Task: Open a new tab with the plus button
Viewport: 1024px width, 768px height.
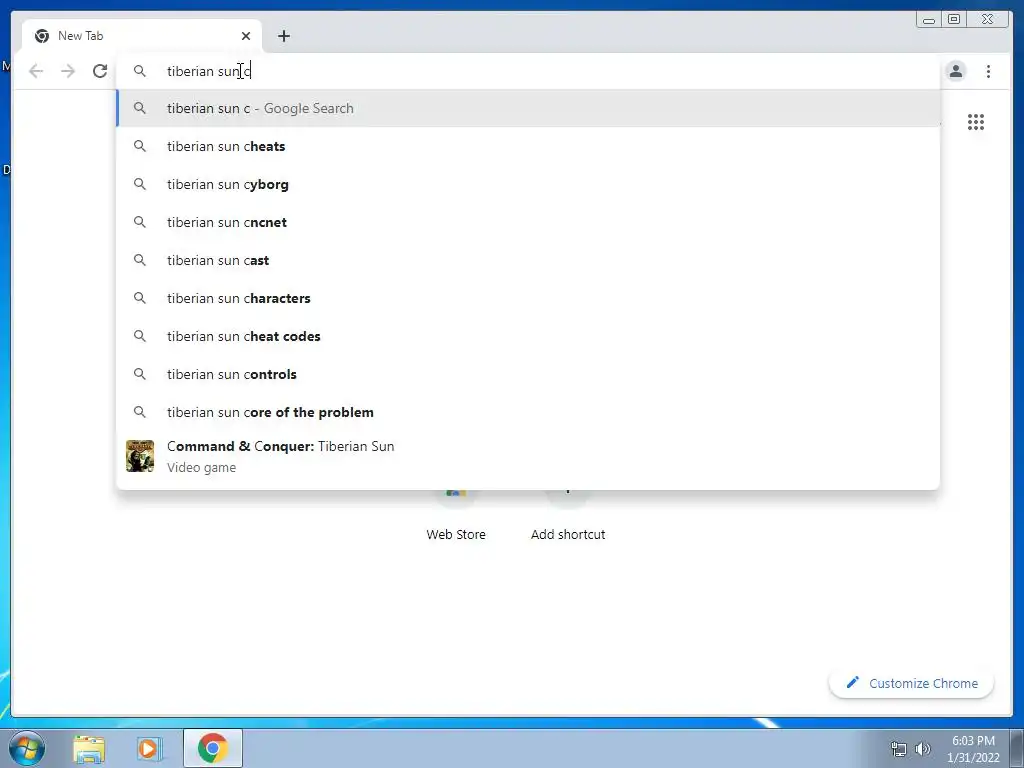Action: (x=283, y=36)
